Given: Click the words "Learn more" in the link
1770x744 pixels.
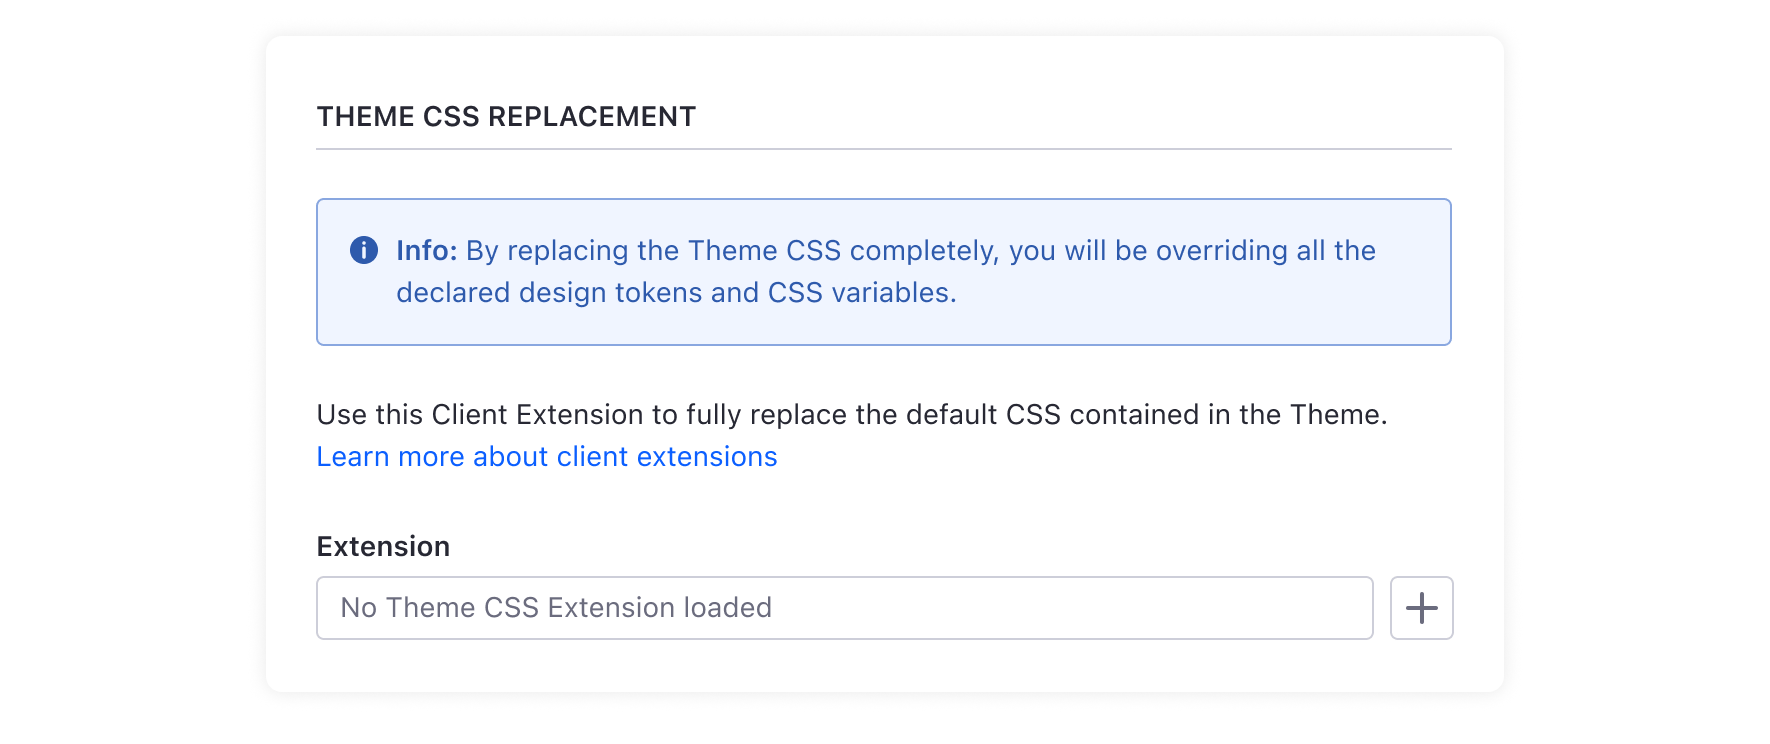Looking at the screenshot, I should point(390,457).
